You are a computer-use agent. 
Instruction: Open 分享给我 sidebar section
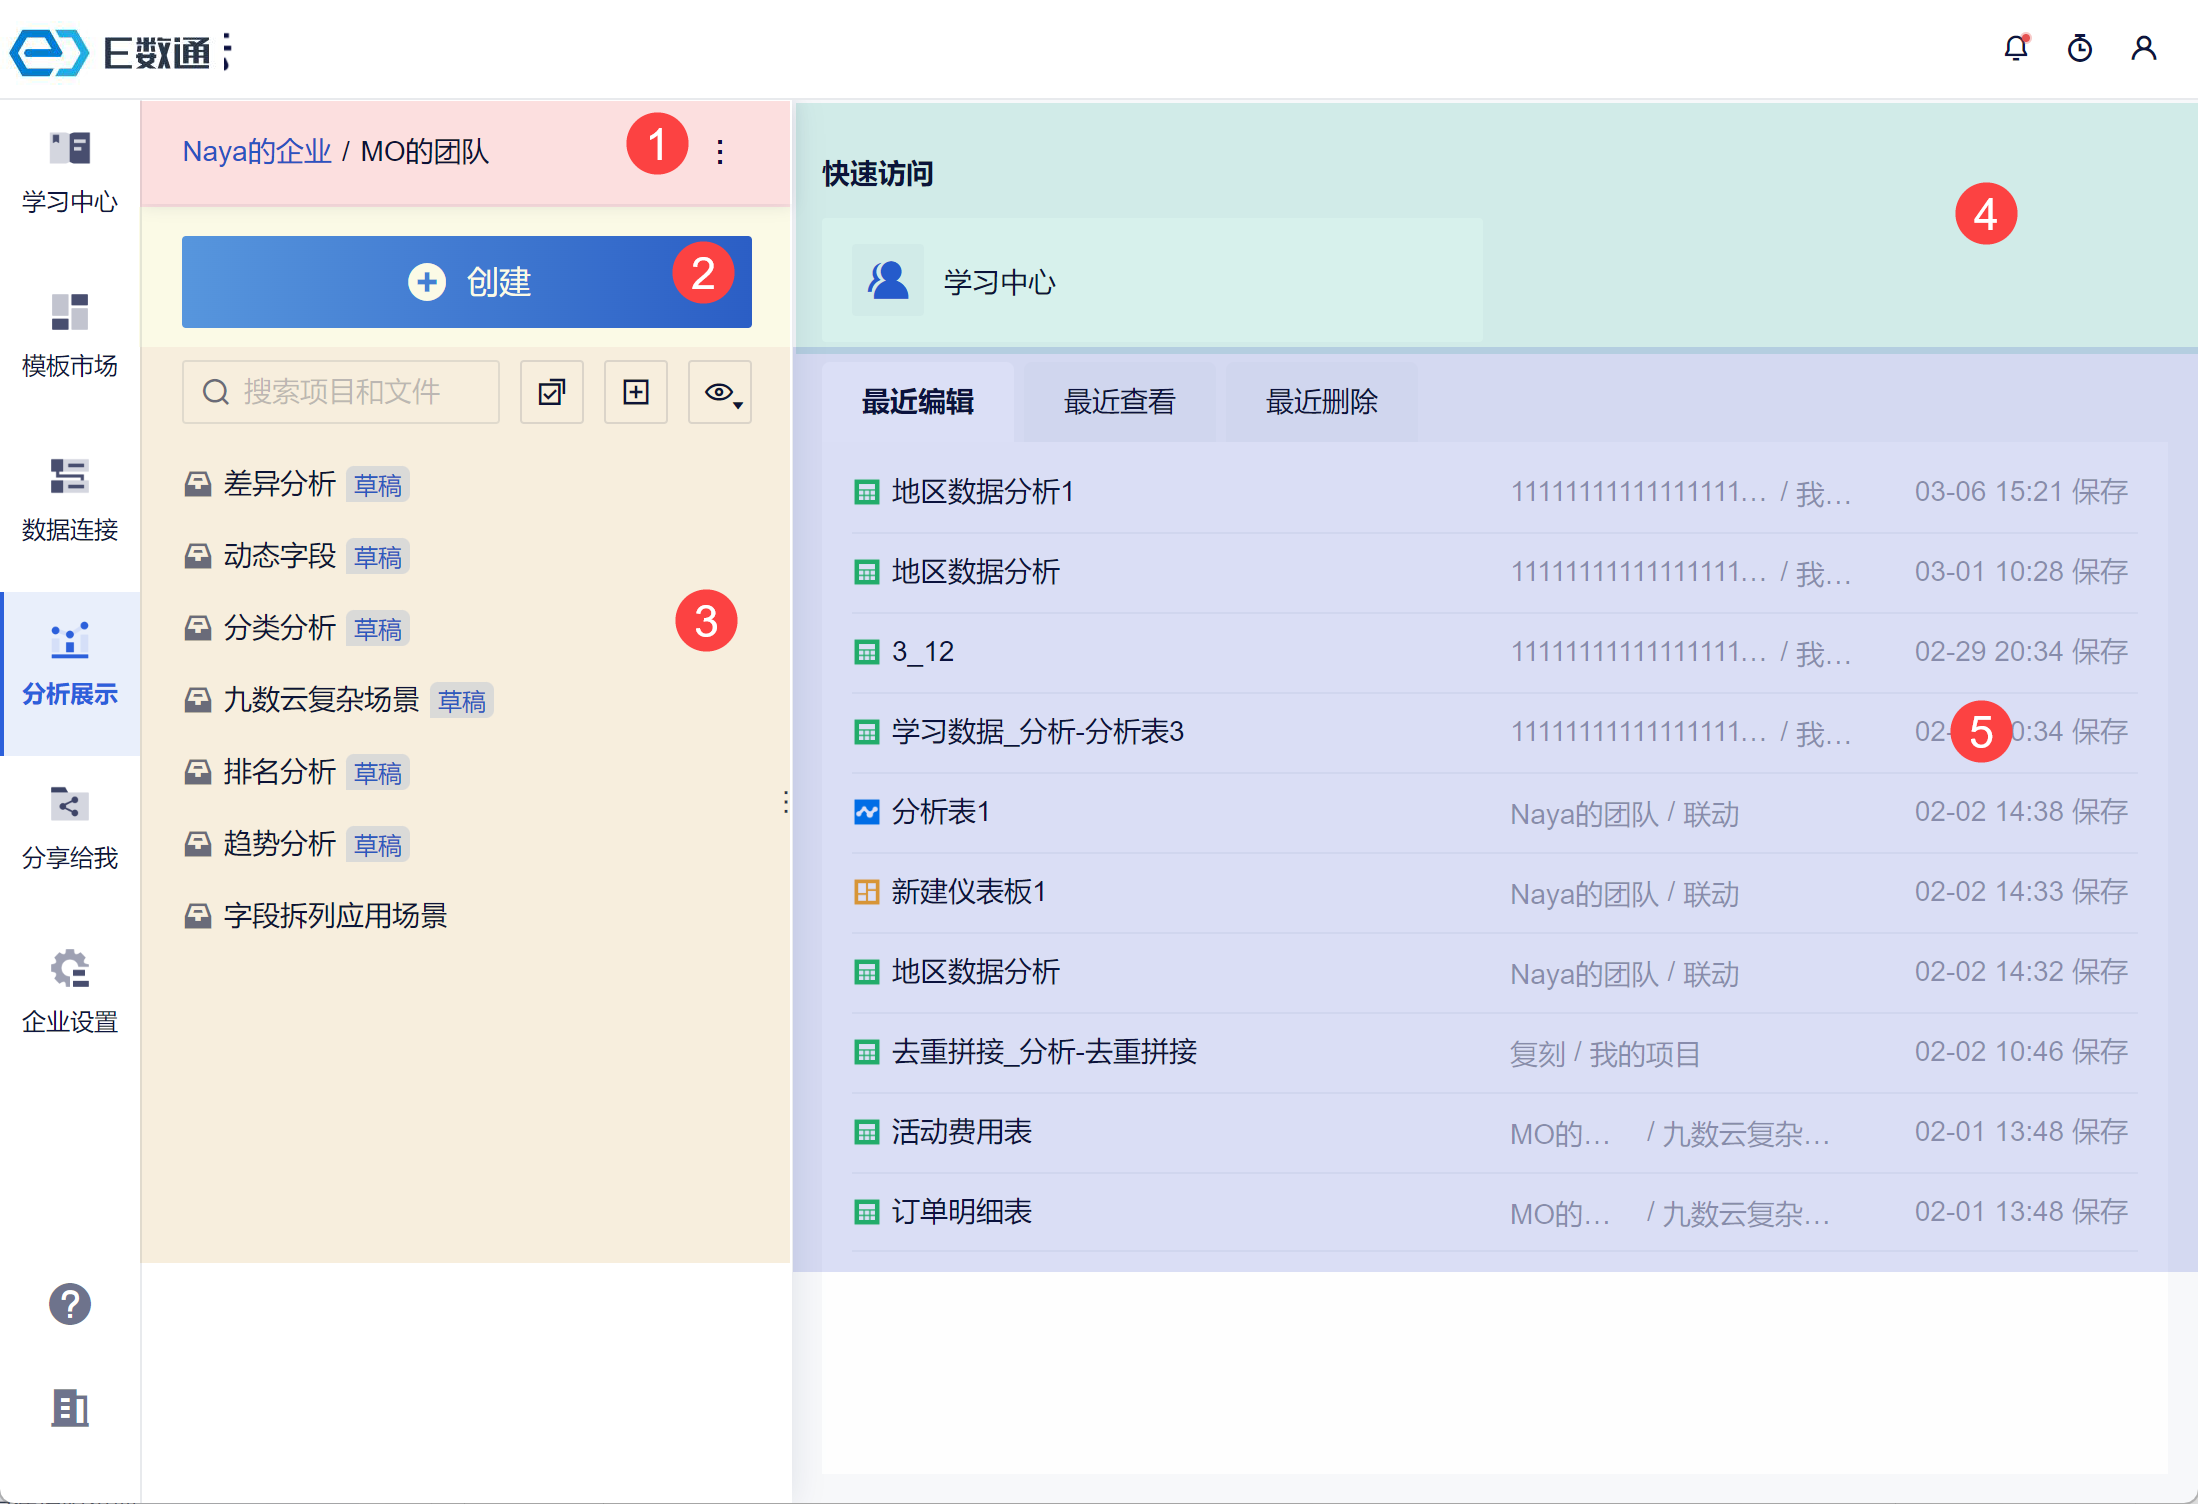click(70, 828)
